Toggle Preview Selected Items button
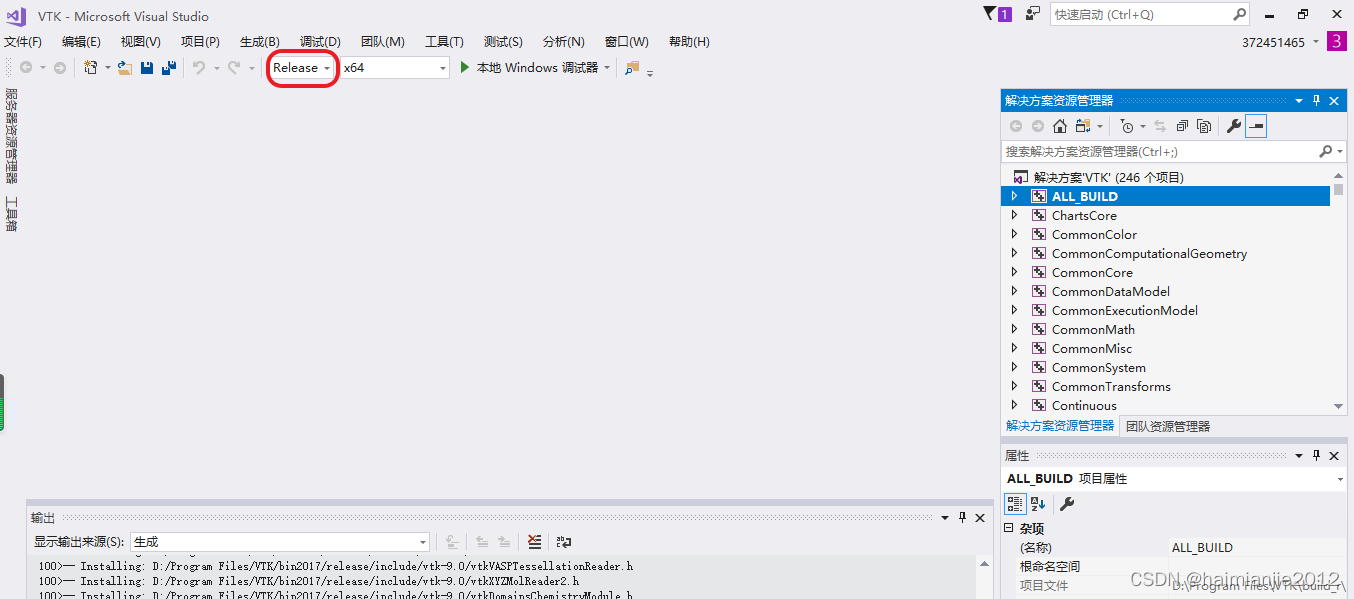The image size is (1354, 599). tap(1256, 126)
